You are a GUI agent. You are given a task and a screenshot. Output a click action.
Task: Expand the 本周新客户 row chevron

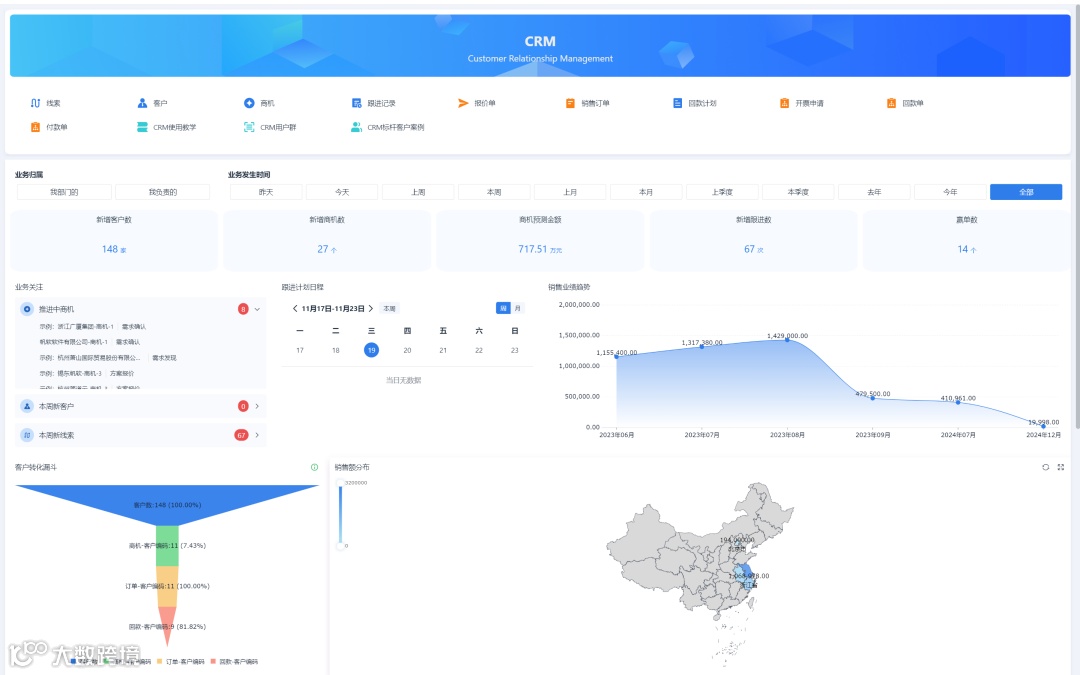coord(257,406)
